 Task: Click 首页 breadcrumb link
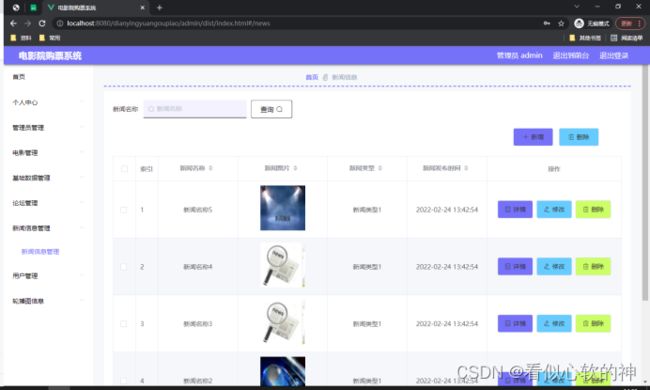click(x=312, y=77)
